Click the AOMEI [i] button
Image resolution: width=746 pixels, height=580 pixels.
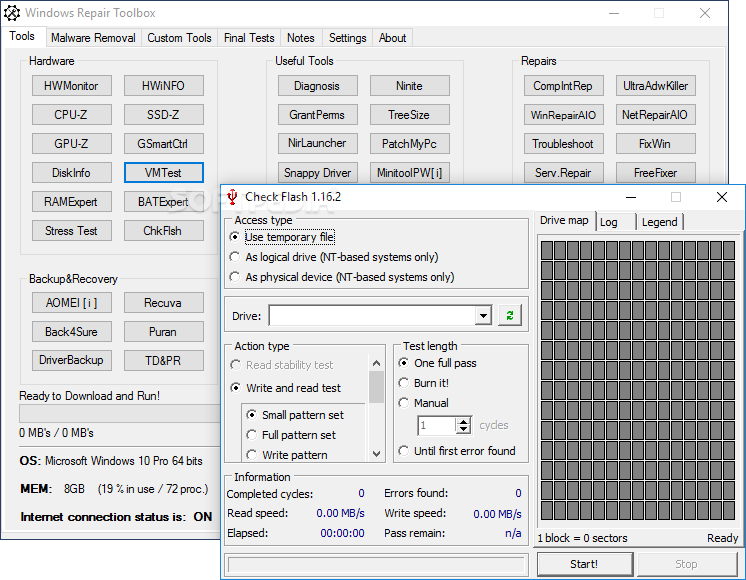point(72,303)
